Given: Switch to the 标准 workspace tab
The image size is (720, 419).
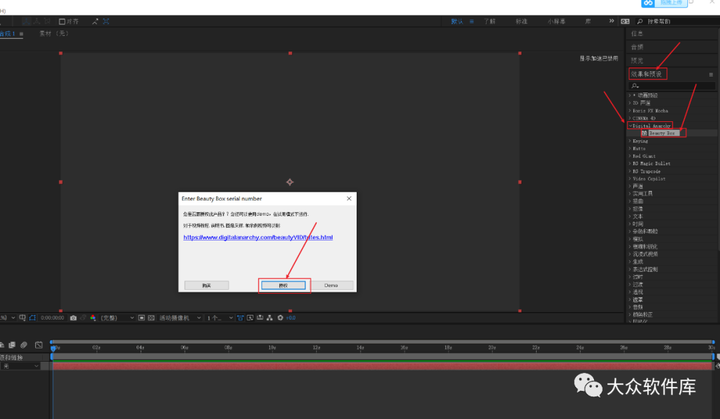Looking at the screenshot, I should 522,22.
